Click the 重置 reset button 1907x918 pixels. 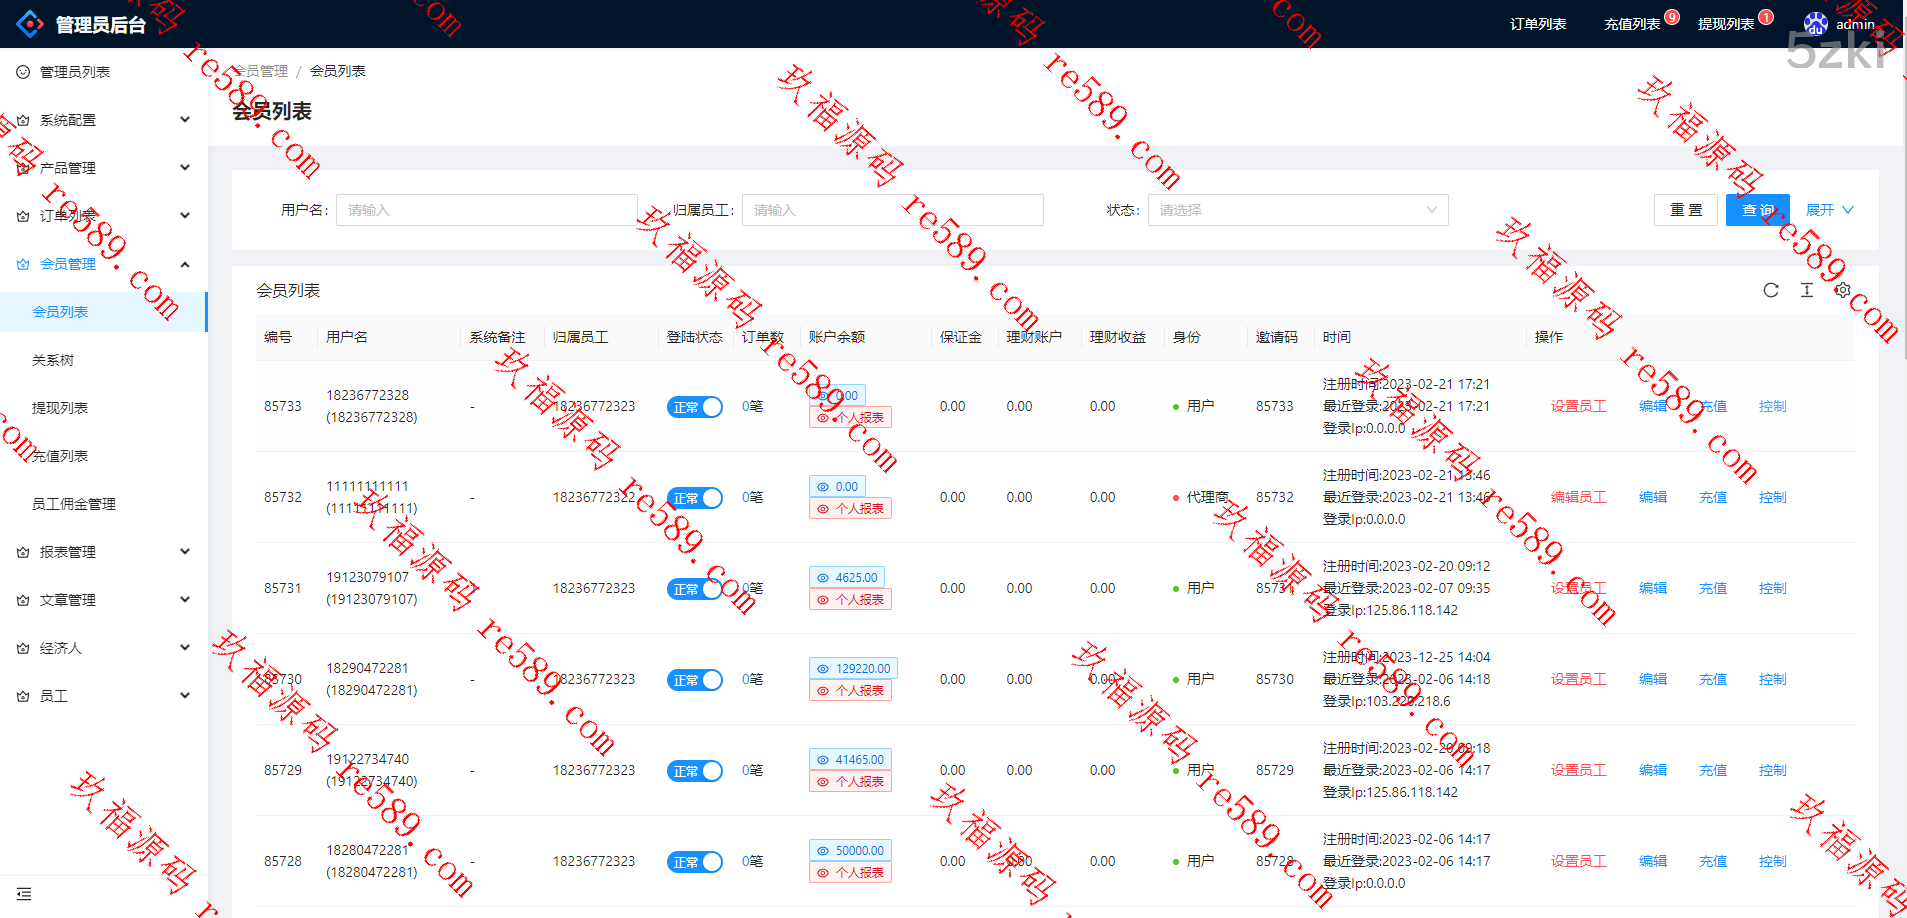pyautogui.click(x=1686, y=210)
